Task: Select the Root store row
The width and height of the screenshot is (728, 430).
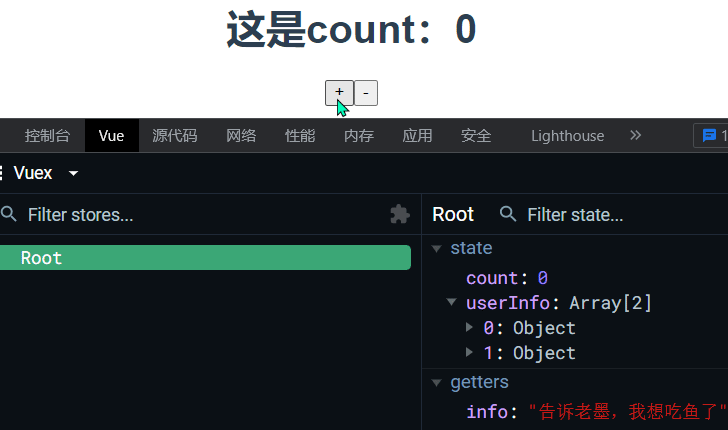Action: [205, 258]
